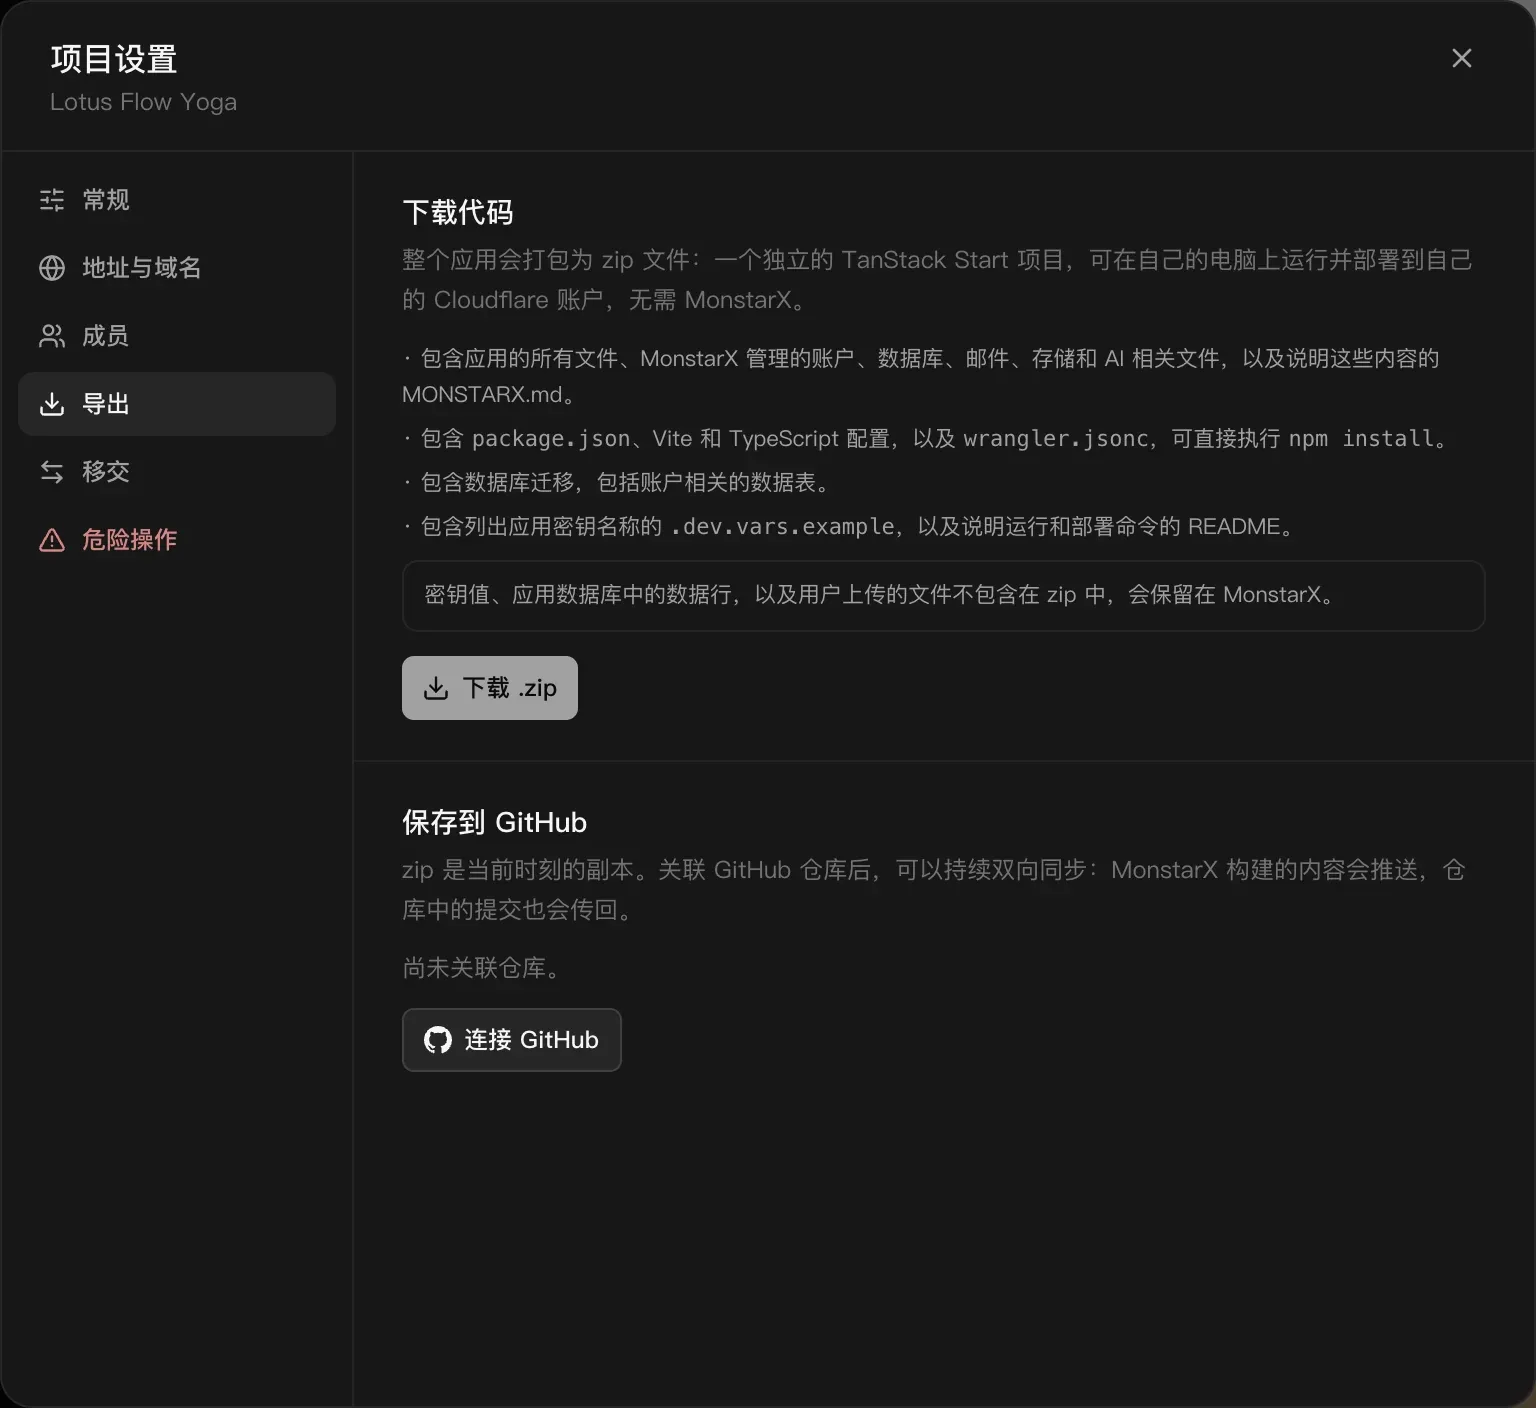Click the Lotus Flow Yoga project name
This screenshot has width=1536, height=1408.
point(143,102)
